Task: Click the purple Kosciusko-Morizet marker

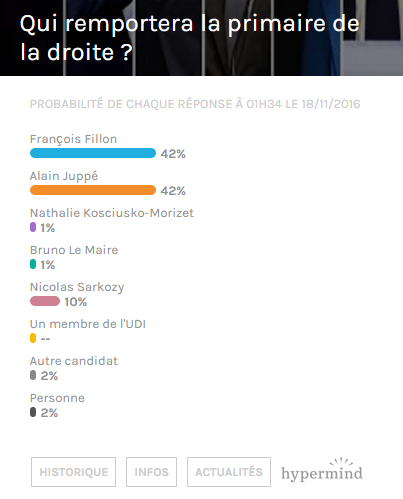Action: tap(33, 227)
